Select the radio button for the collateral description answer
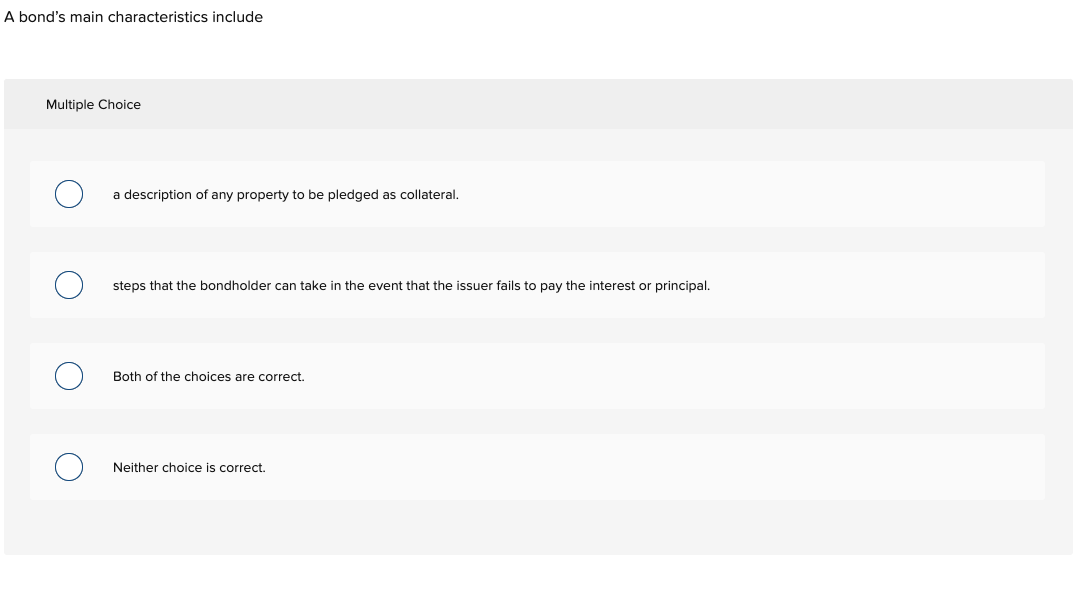The height and width of the screenshot is (595, 1092). (x=69, y=194)
